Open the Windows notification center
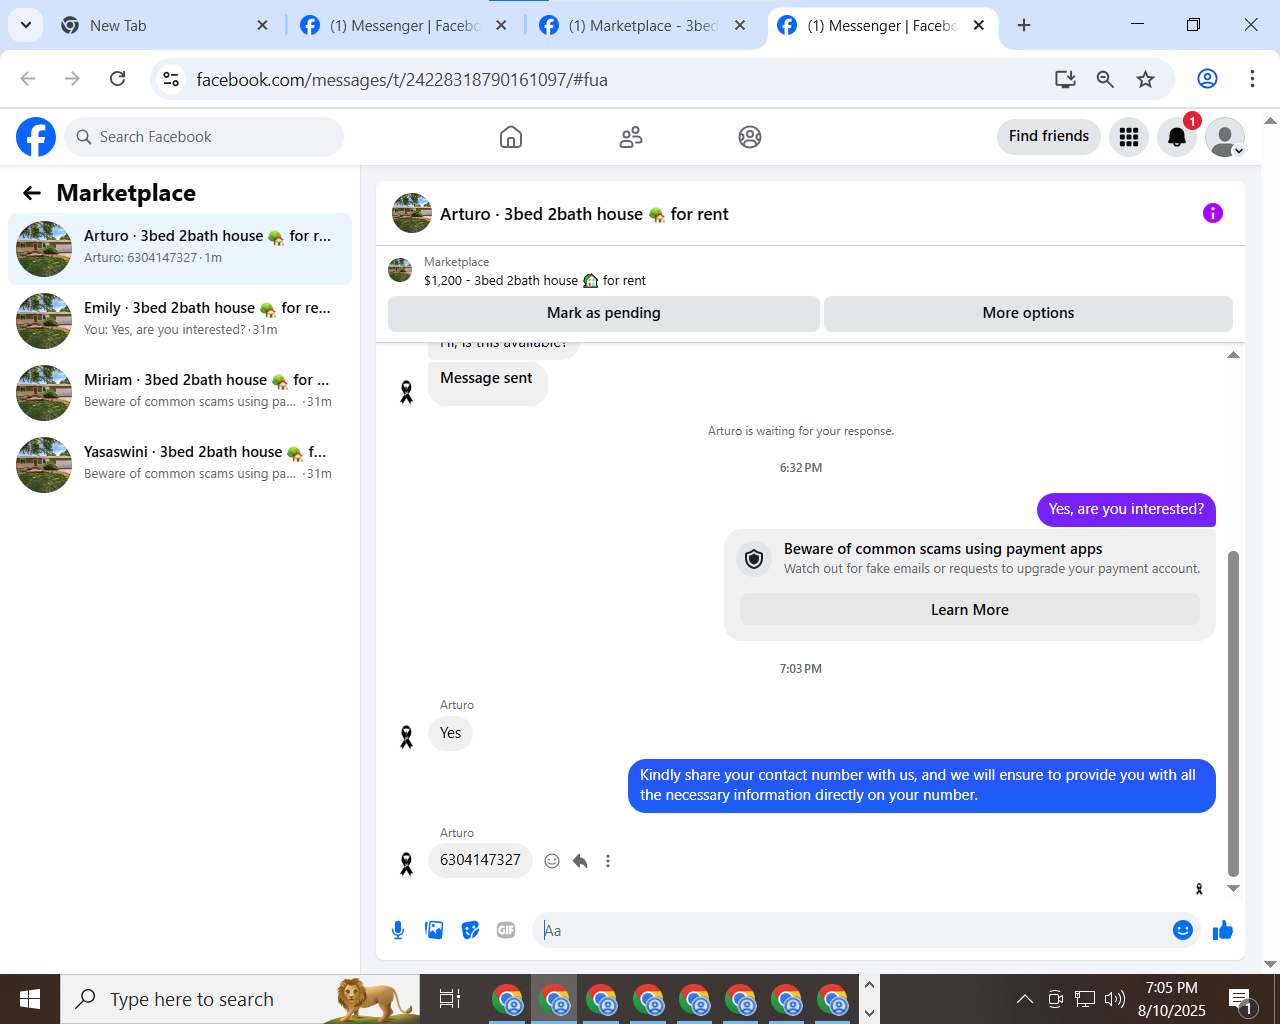This screenshot has width=1280, height=1024. point(1240,999)
